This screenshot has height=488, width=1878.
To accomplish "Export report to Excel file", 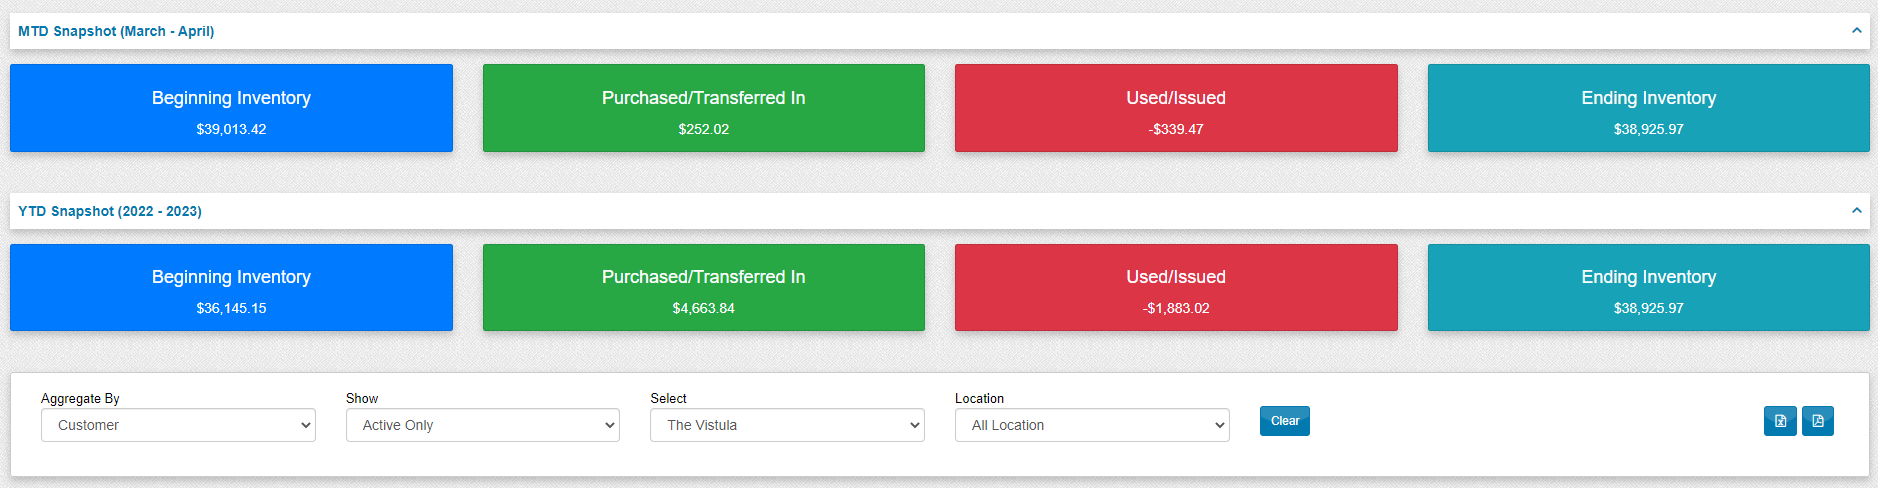I will [x=1780, y=421].
